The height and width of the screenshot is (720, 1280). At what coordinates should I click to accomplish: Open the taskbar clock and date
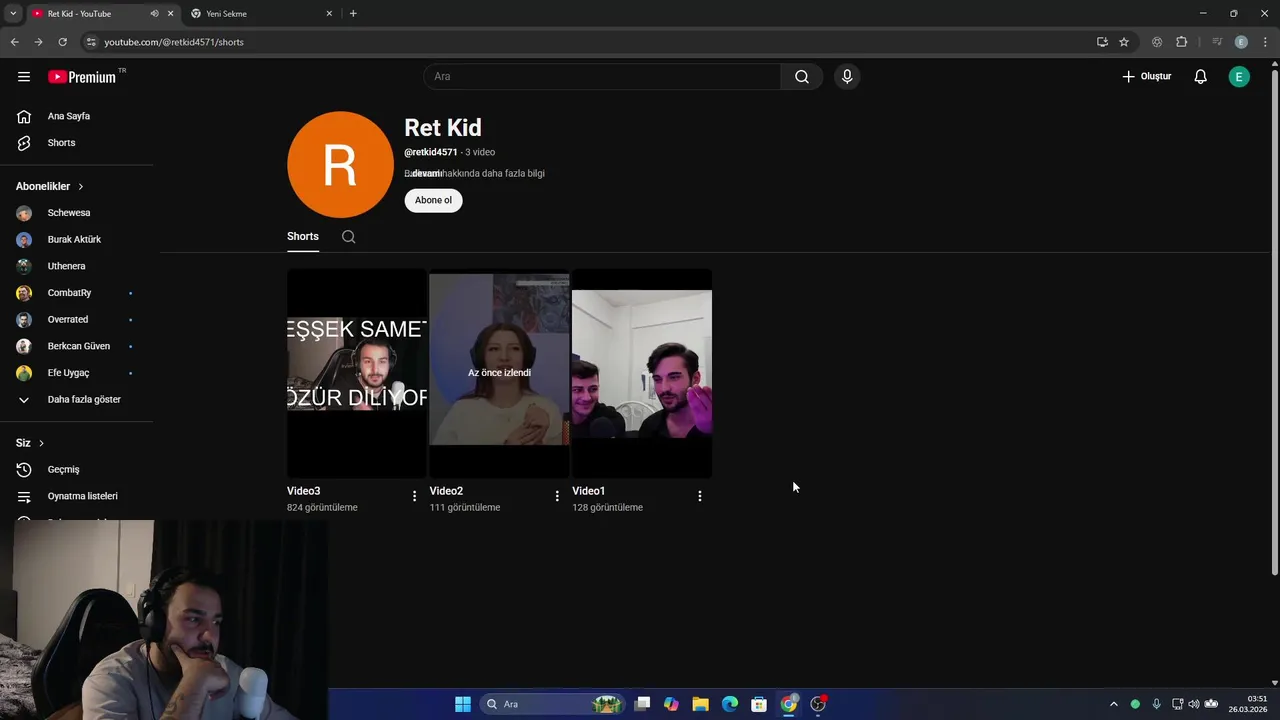pos(1248,704)
